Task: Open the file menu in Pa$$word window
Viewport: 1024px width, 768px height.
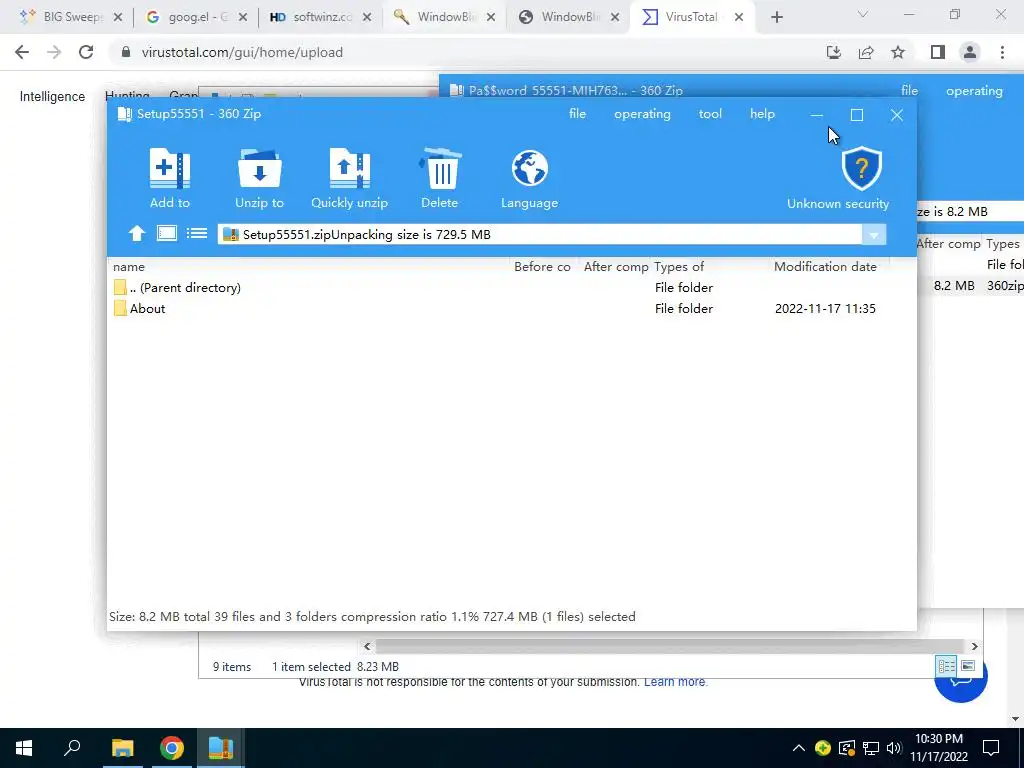Action: [909, 91]
